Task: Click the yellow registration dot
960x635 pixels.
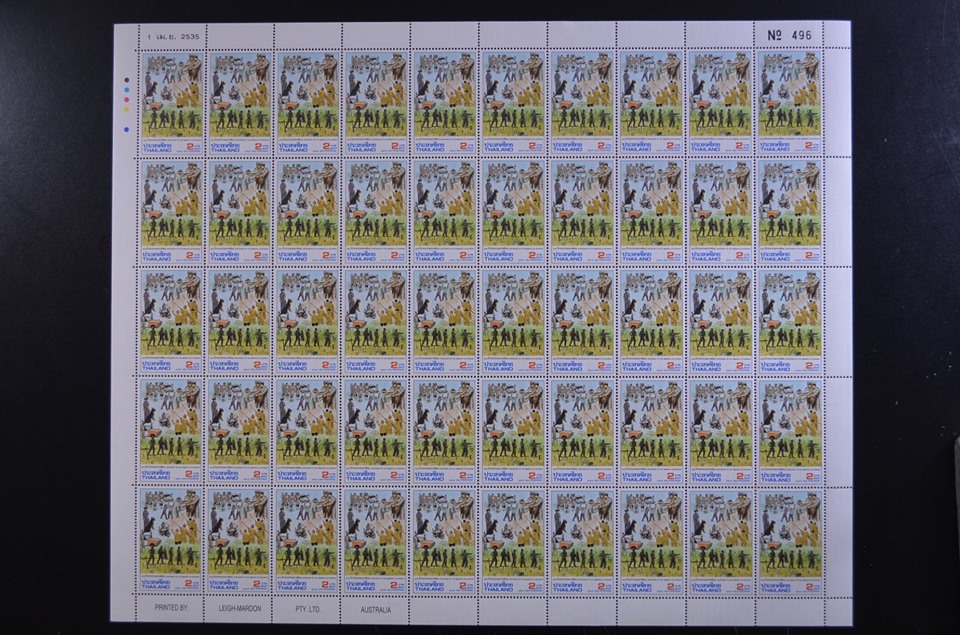Action: click(x=126, y=108)
